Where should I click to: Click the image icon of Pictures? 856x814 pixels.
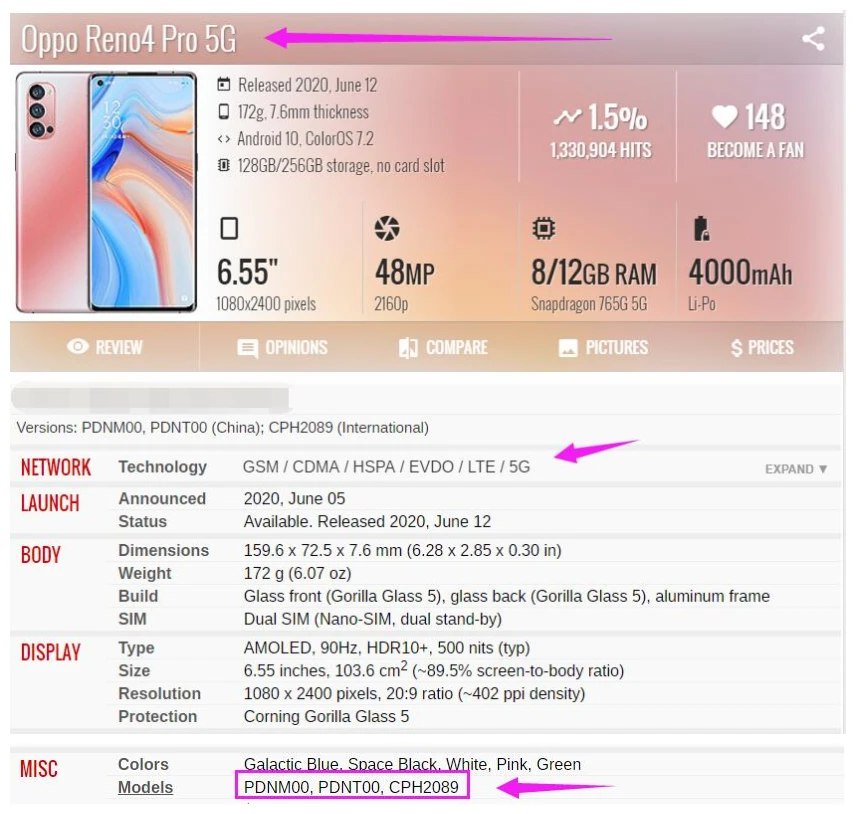pyautogui.click(x=568, y=348)
